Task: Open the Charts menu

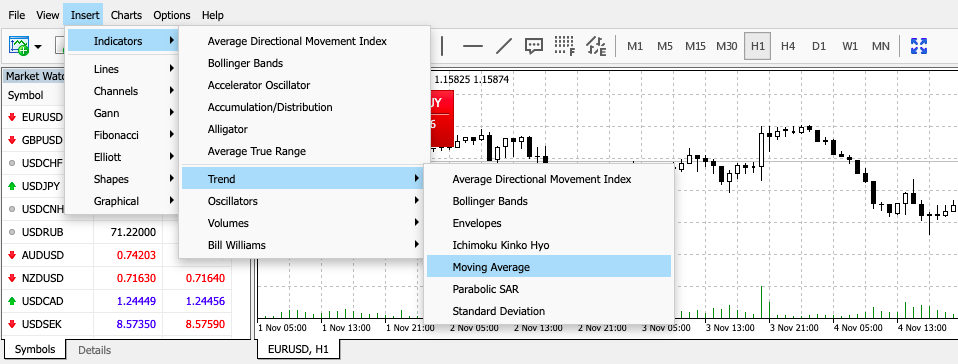Action: 126,15
